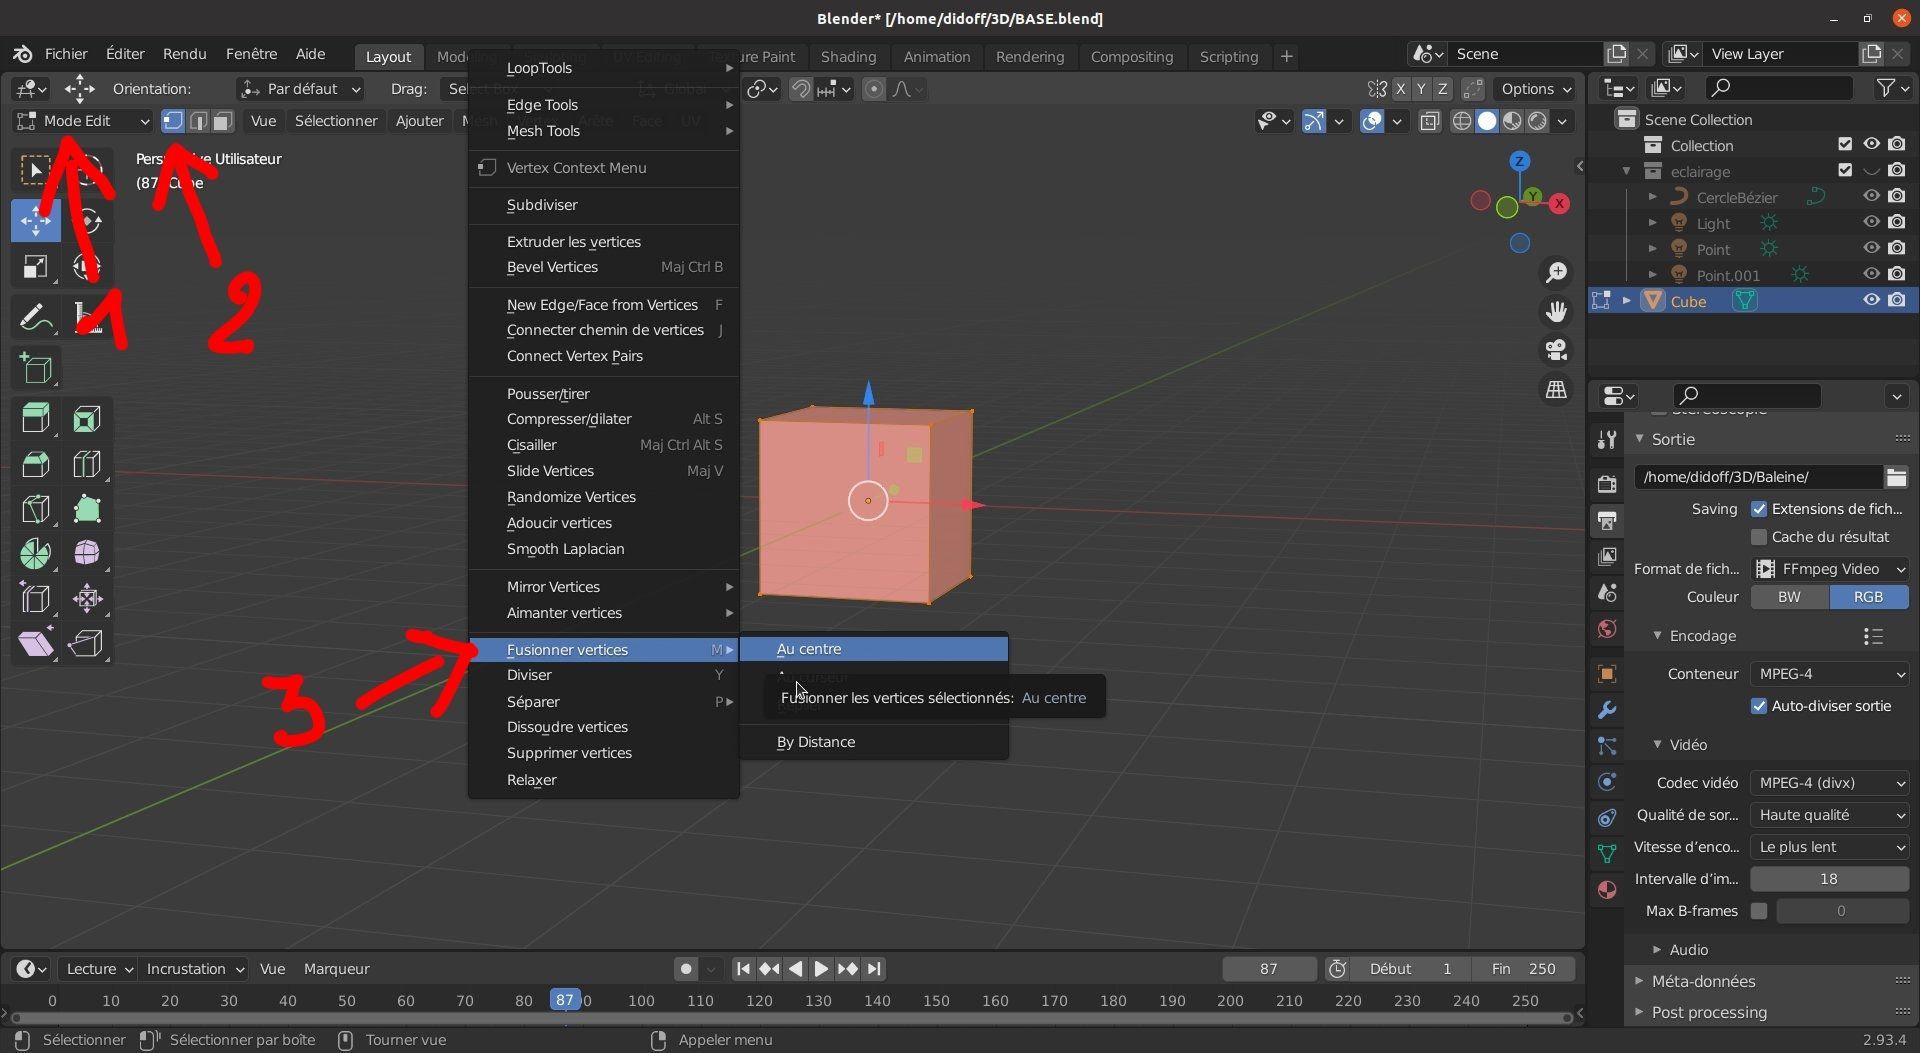
Task: Open the Fichier menu
Action: click(66, 54)
